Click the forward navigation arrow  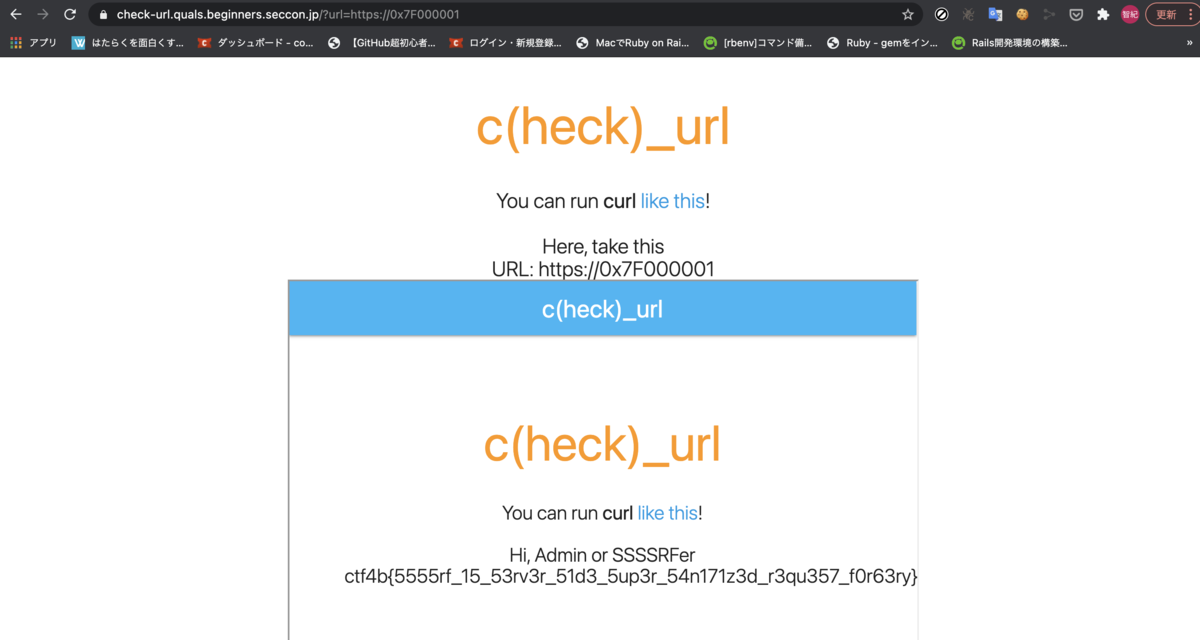tap(43, 15)
